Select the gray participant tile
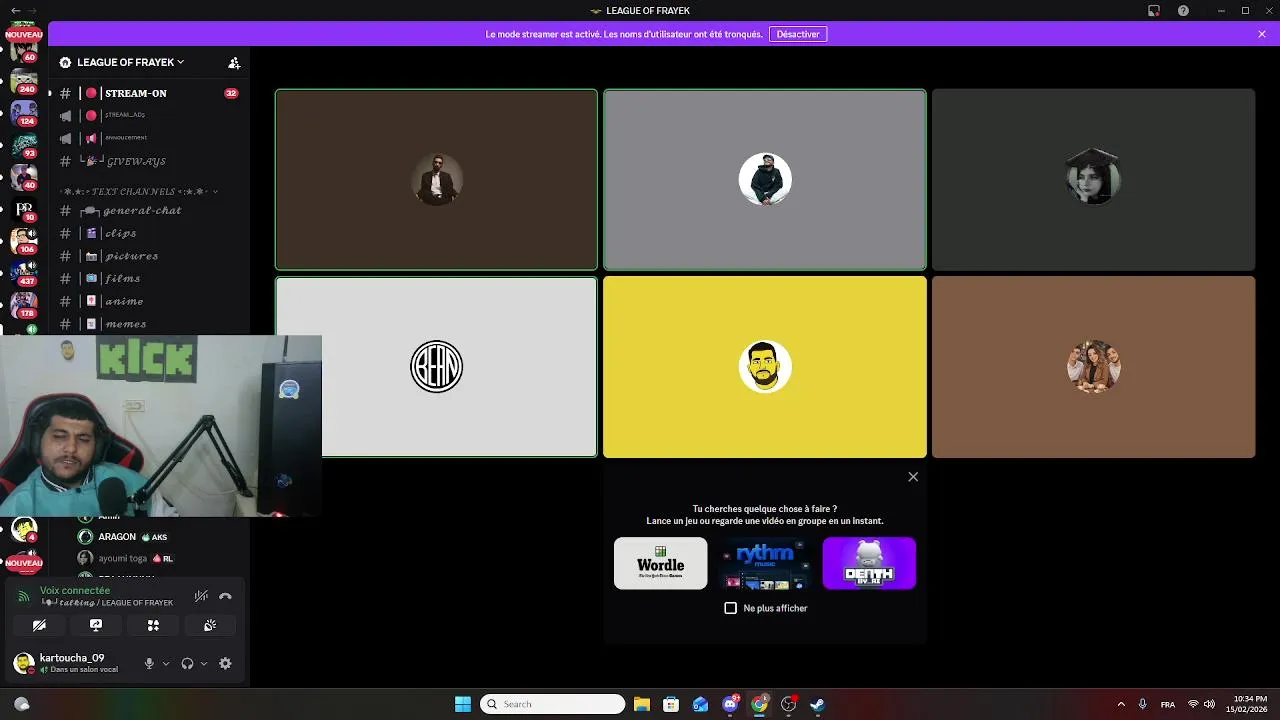The image size is (1280, 720). tap(765, 180)
